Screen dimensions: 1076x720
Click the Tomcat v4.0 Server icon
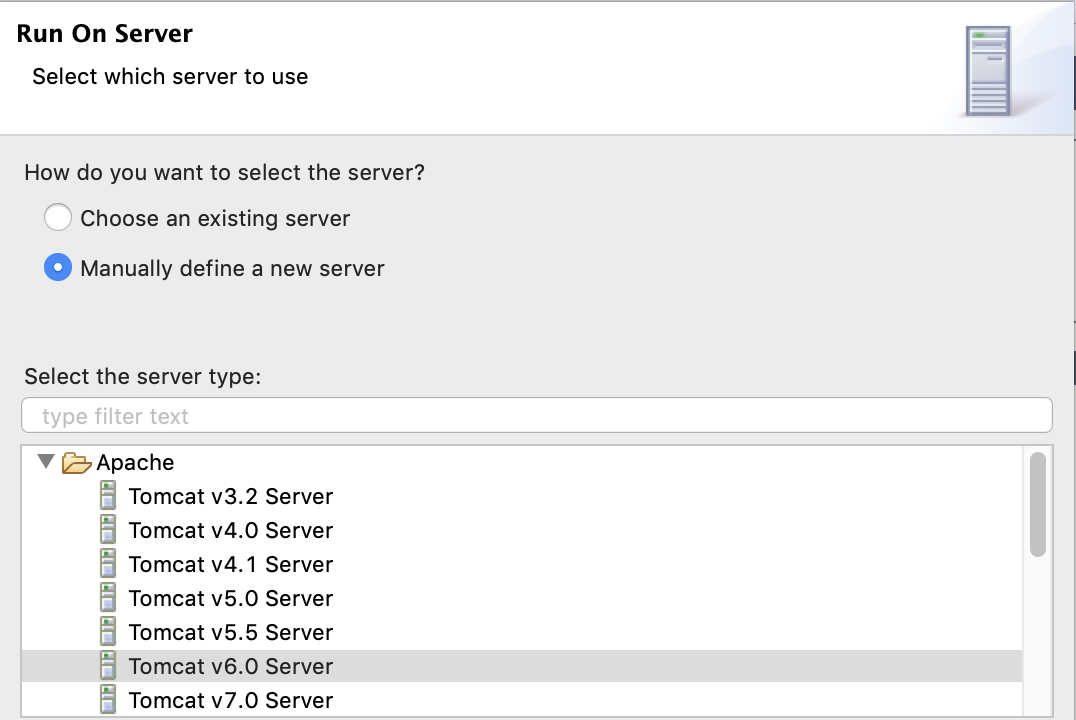[108, 529]
